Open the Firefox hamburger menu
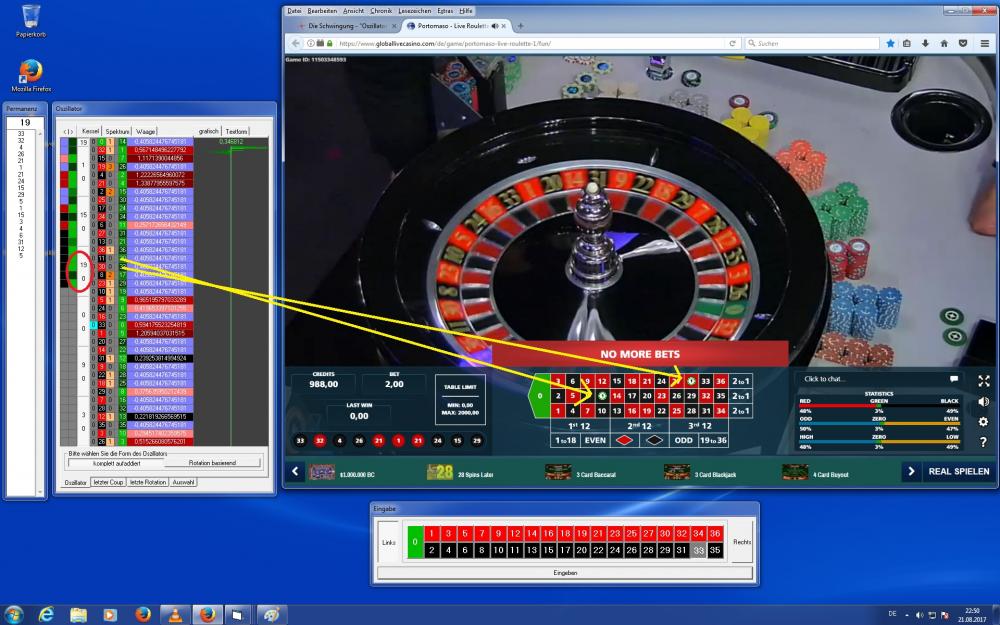Screen dimensions: 1000x625 985,43
